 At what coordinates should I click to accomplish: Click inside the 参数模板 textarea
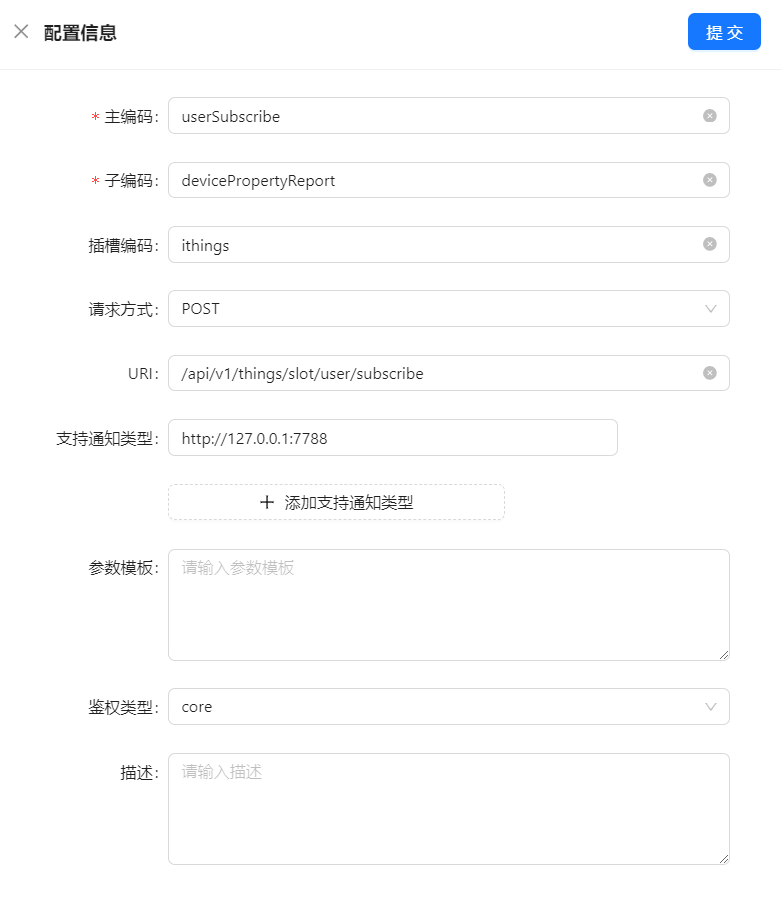click(448, 605)
